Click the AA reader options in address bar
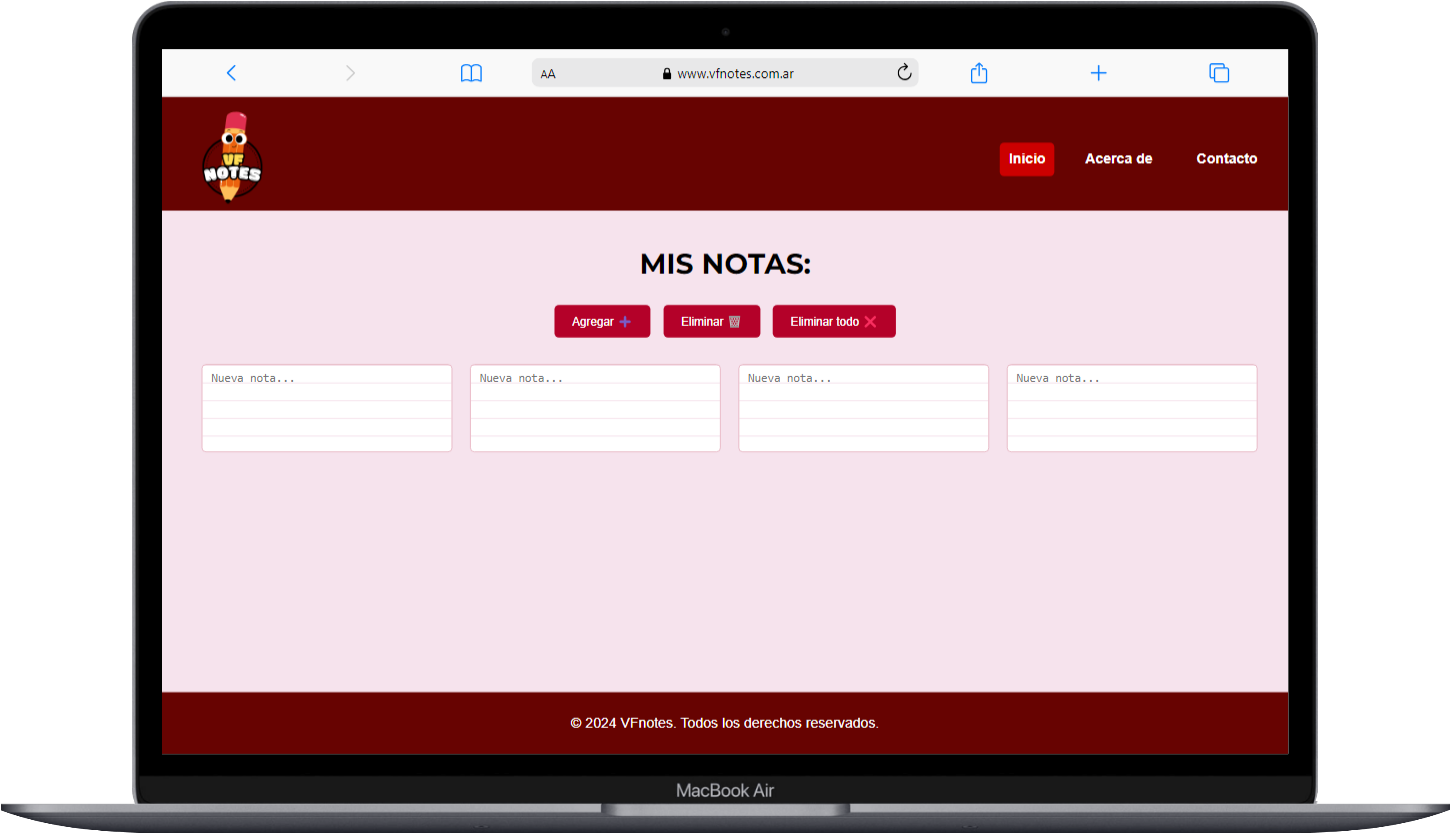This screenshot has height=833, width=1450. point(548,72)
